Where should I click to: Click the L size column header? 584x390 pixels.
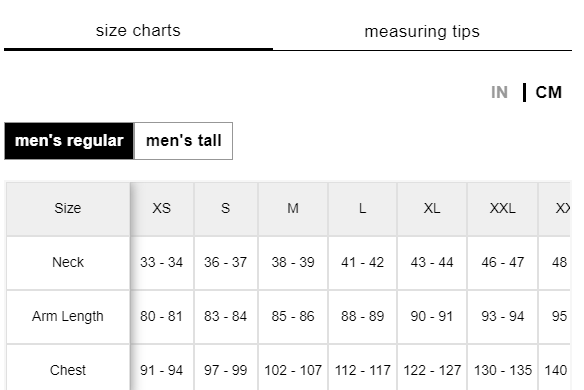tap(362, 208)
